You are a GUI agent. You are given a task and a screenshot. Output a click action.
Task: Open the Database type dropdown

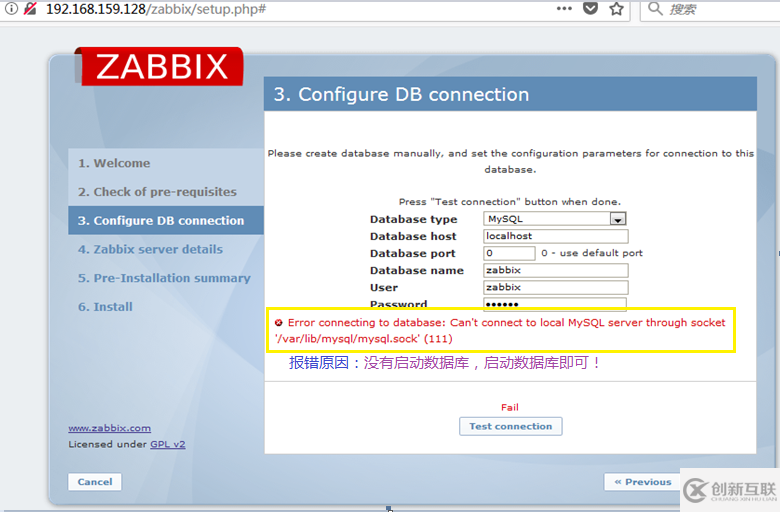coord(555,219)
